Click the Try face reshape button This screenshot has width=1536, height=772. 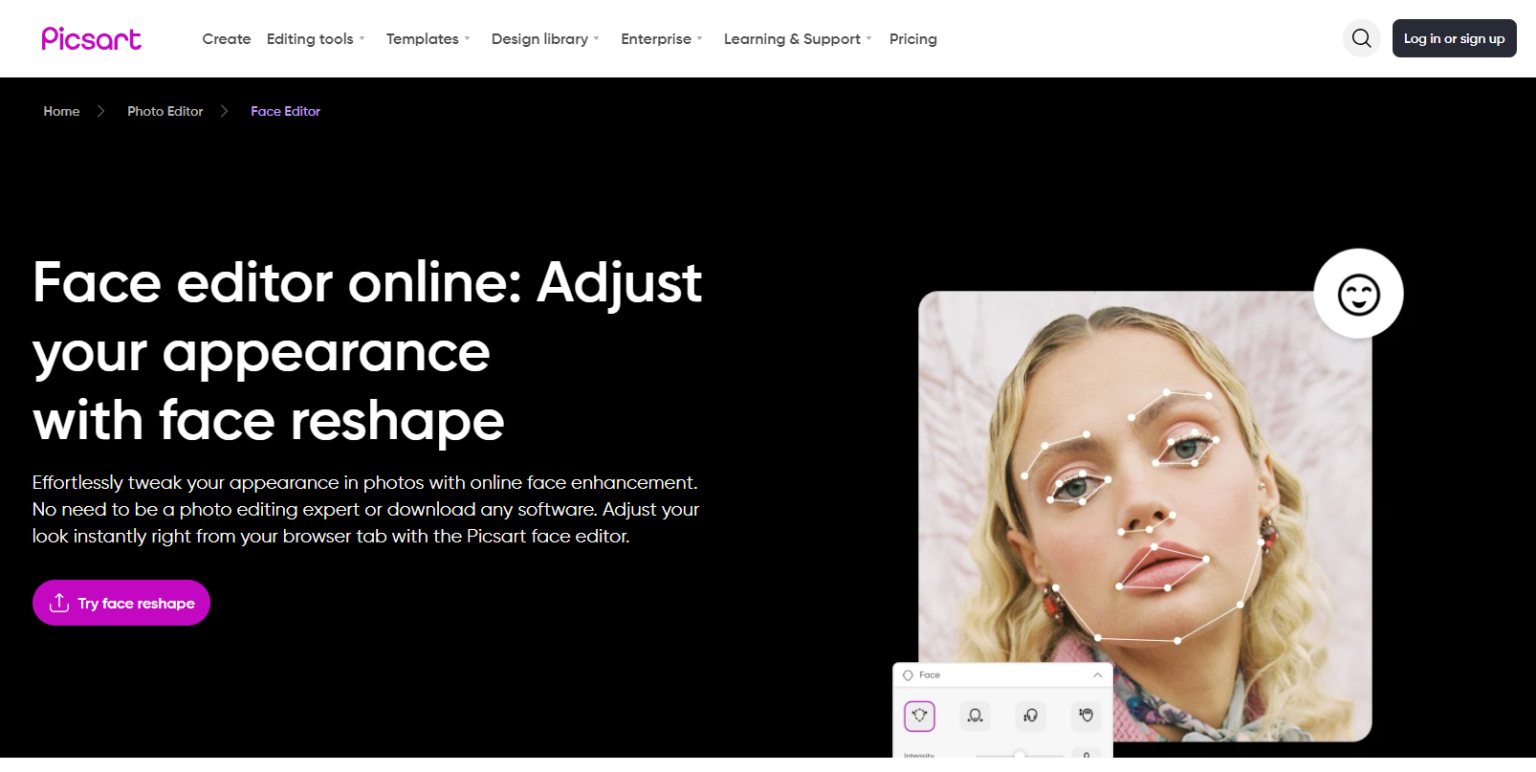click(x=121, y=603)
